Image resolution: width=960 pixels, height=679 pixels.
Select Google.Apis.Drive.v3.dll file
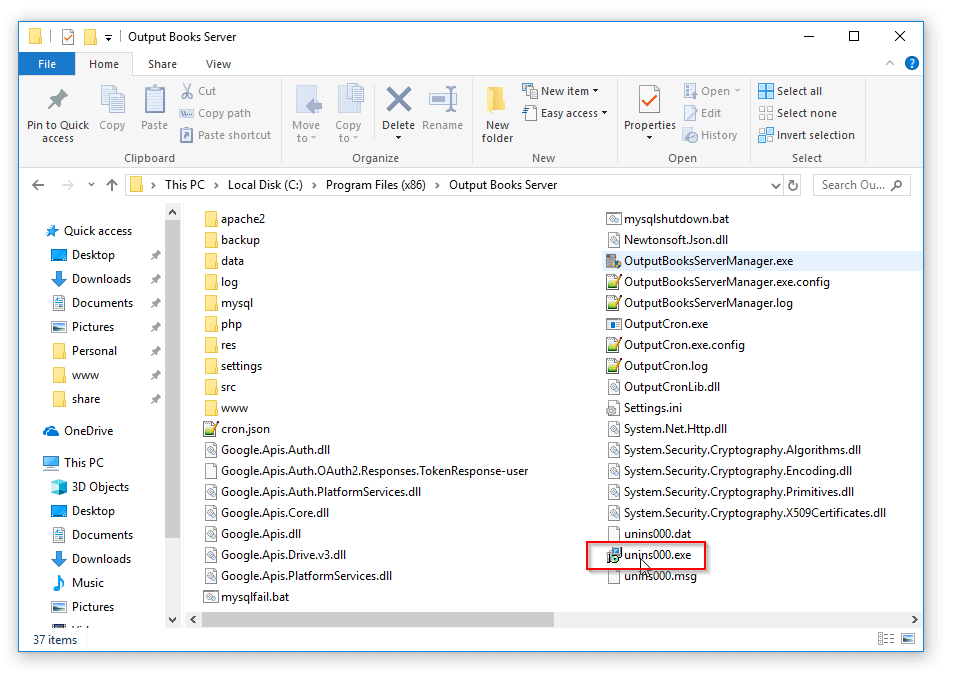[x=275, y=555]
